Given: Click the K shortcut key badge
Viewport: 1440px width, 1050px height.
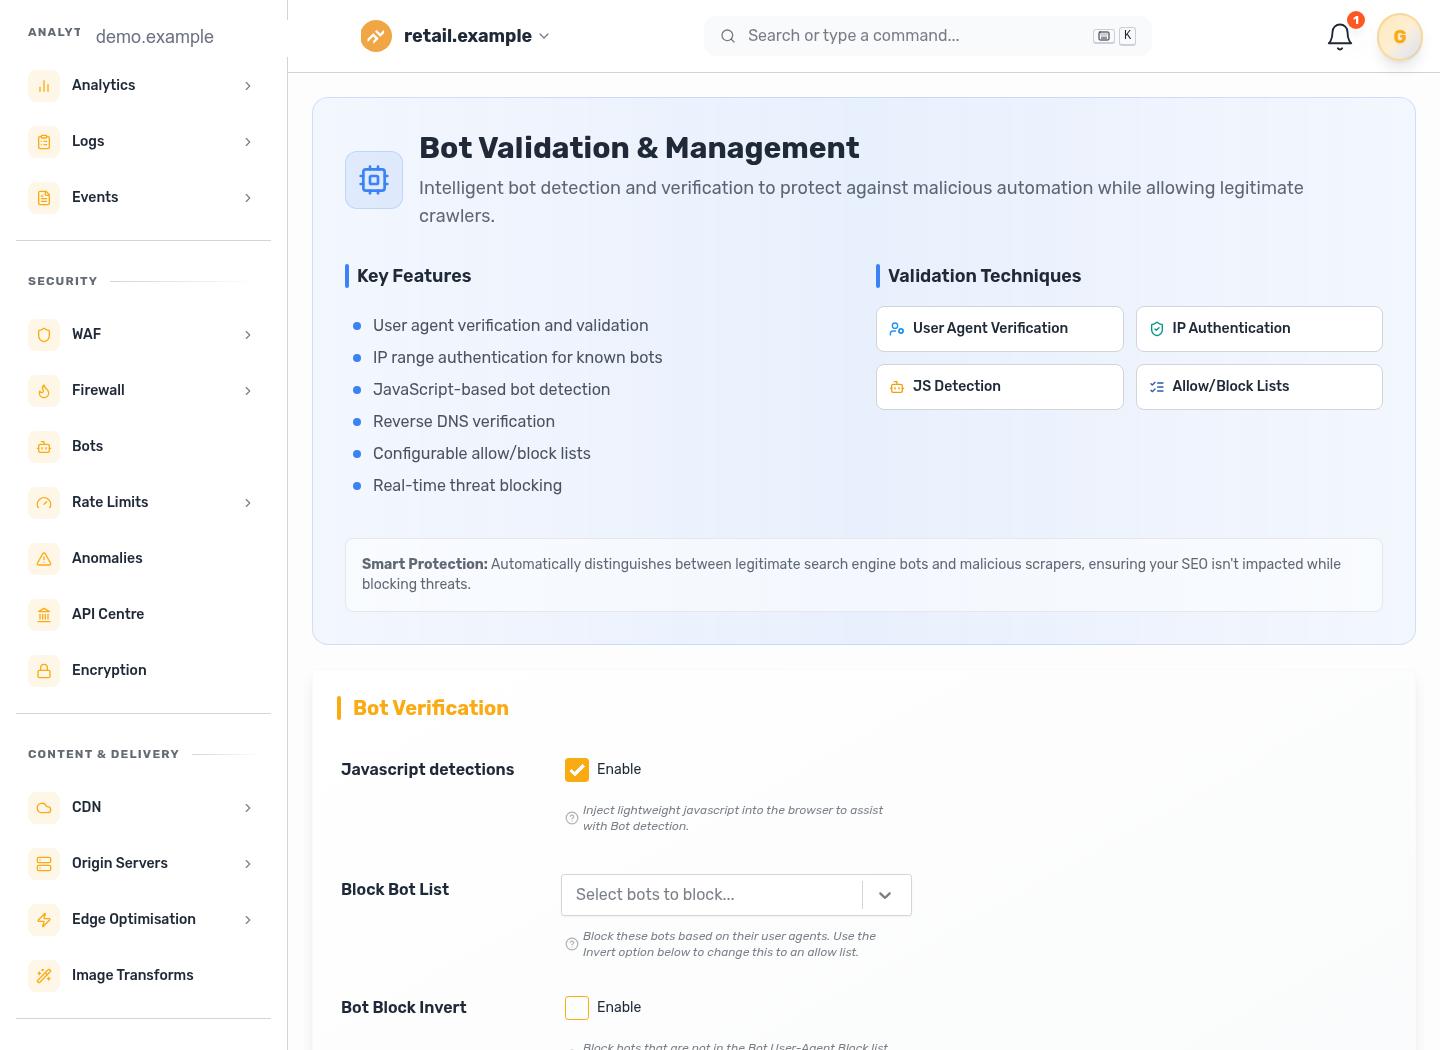Looking at the screenshot, I should click(x=1127, y=36).
